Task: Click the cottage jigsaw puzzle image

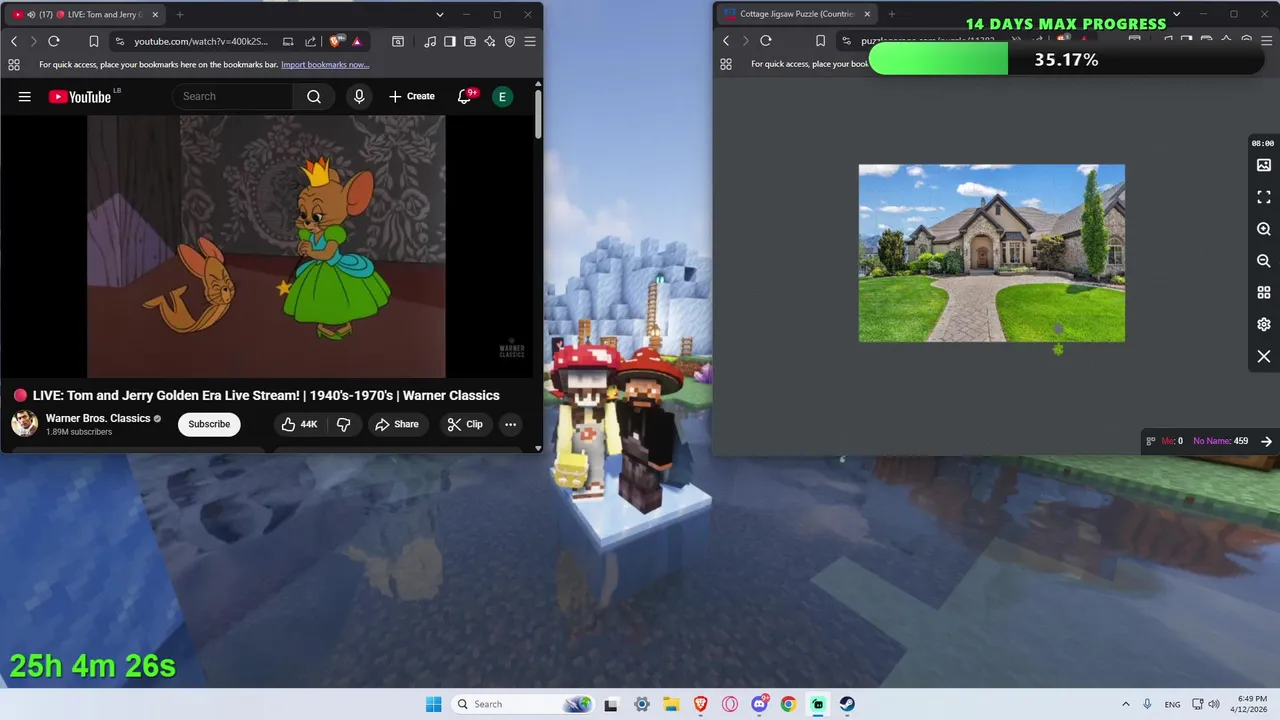Action: coord(992,253)
